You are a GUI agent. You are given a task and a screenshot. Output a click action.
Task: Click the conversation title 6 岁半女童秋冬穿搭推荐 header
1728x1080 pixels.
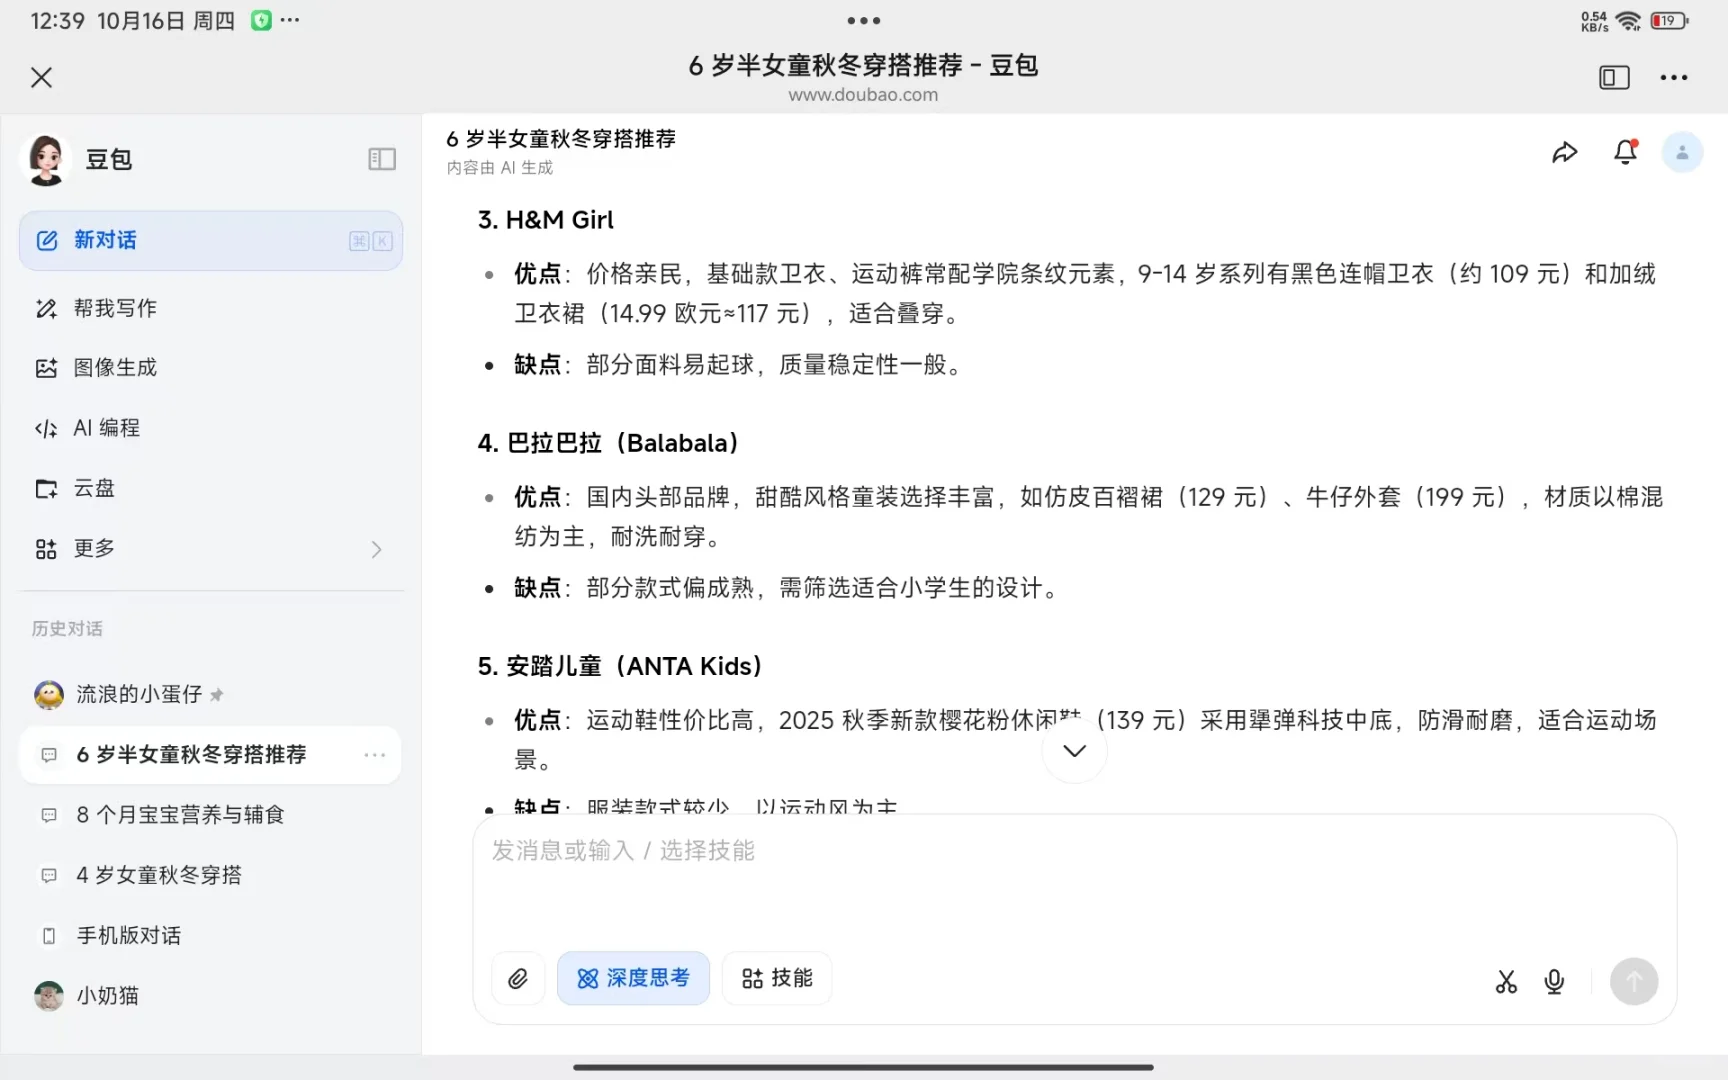click(561, 139)
